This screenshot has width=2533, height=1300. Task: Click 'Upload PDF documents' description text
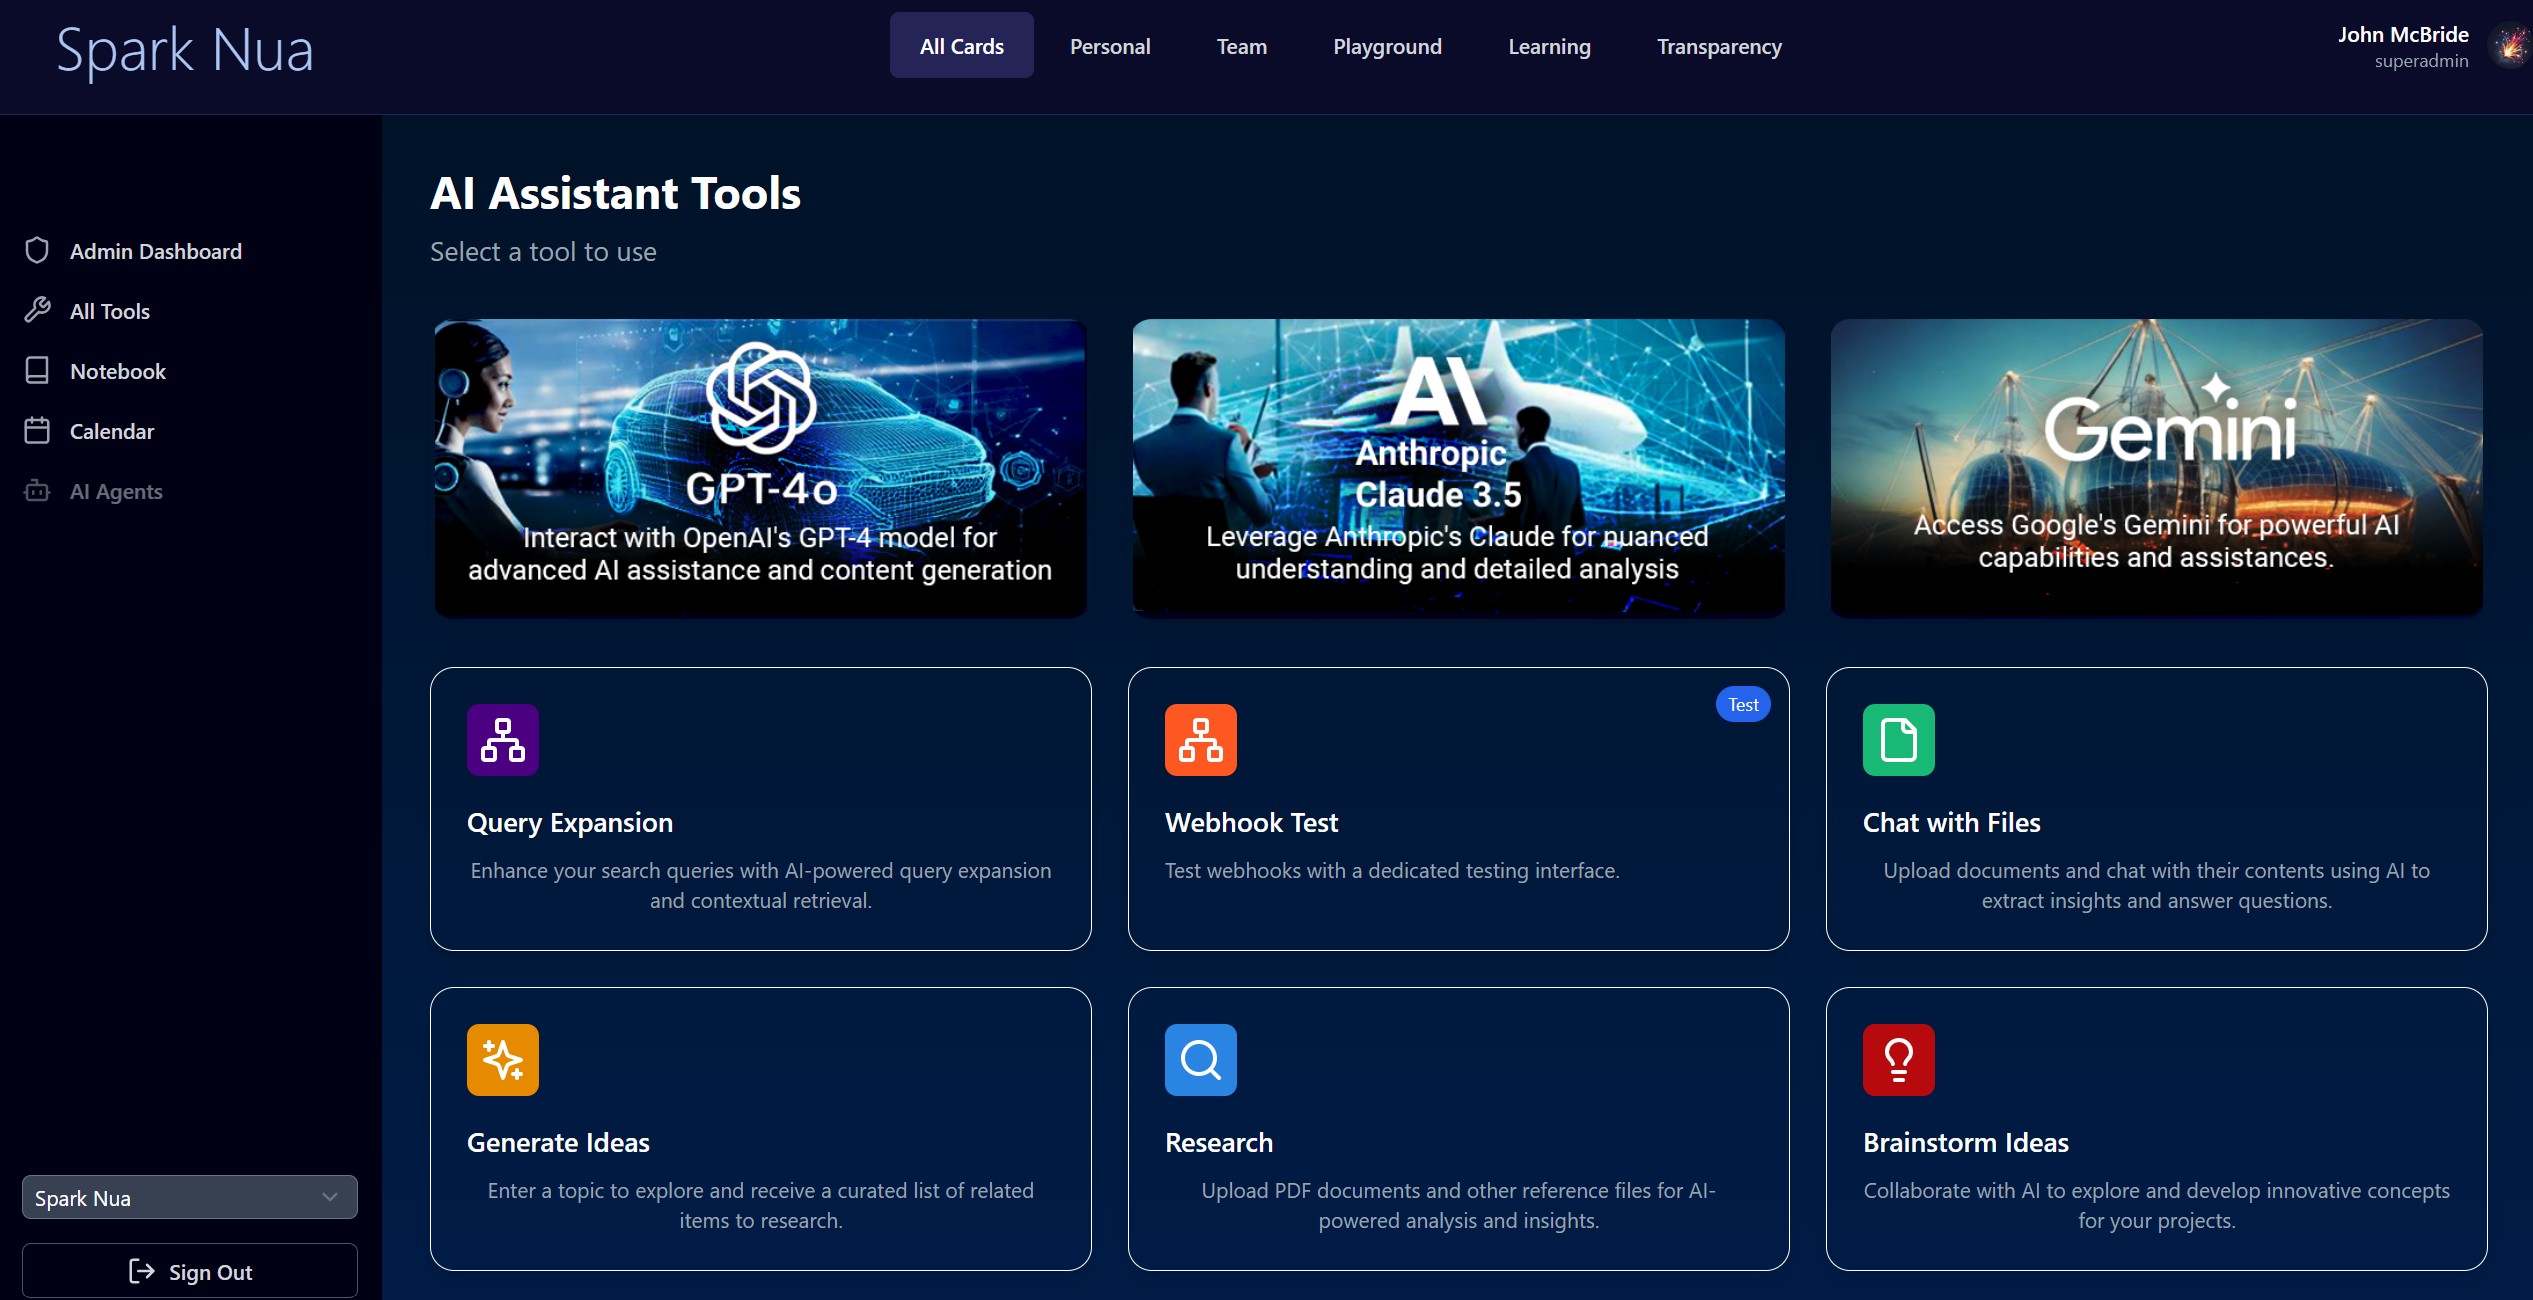pyautogui.click(x=1458, y=1205)
